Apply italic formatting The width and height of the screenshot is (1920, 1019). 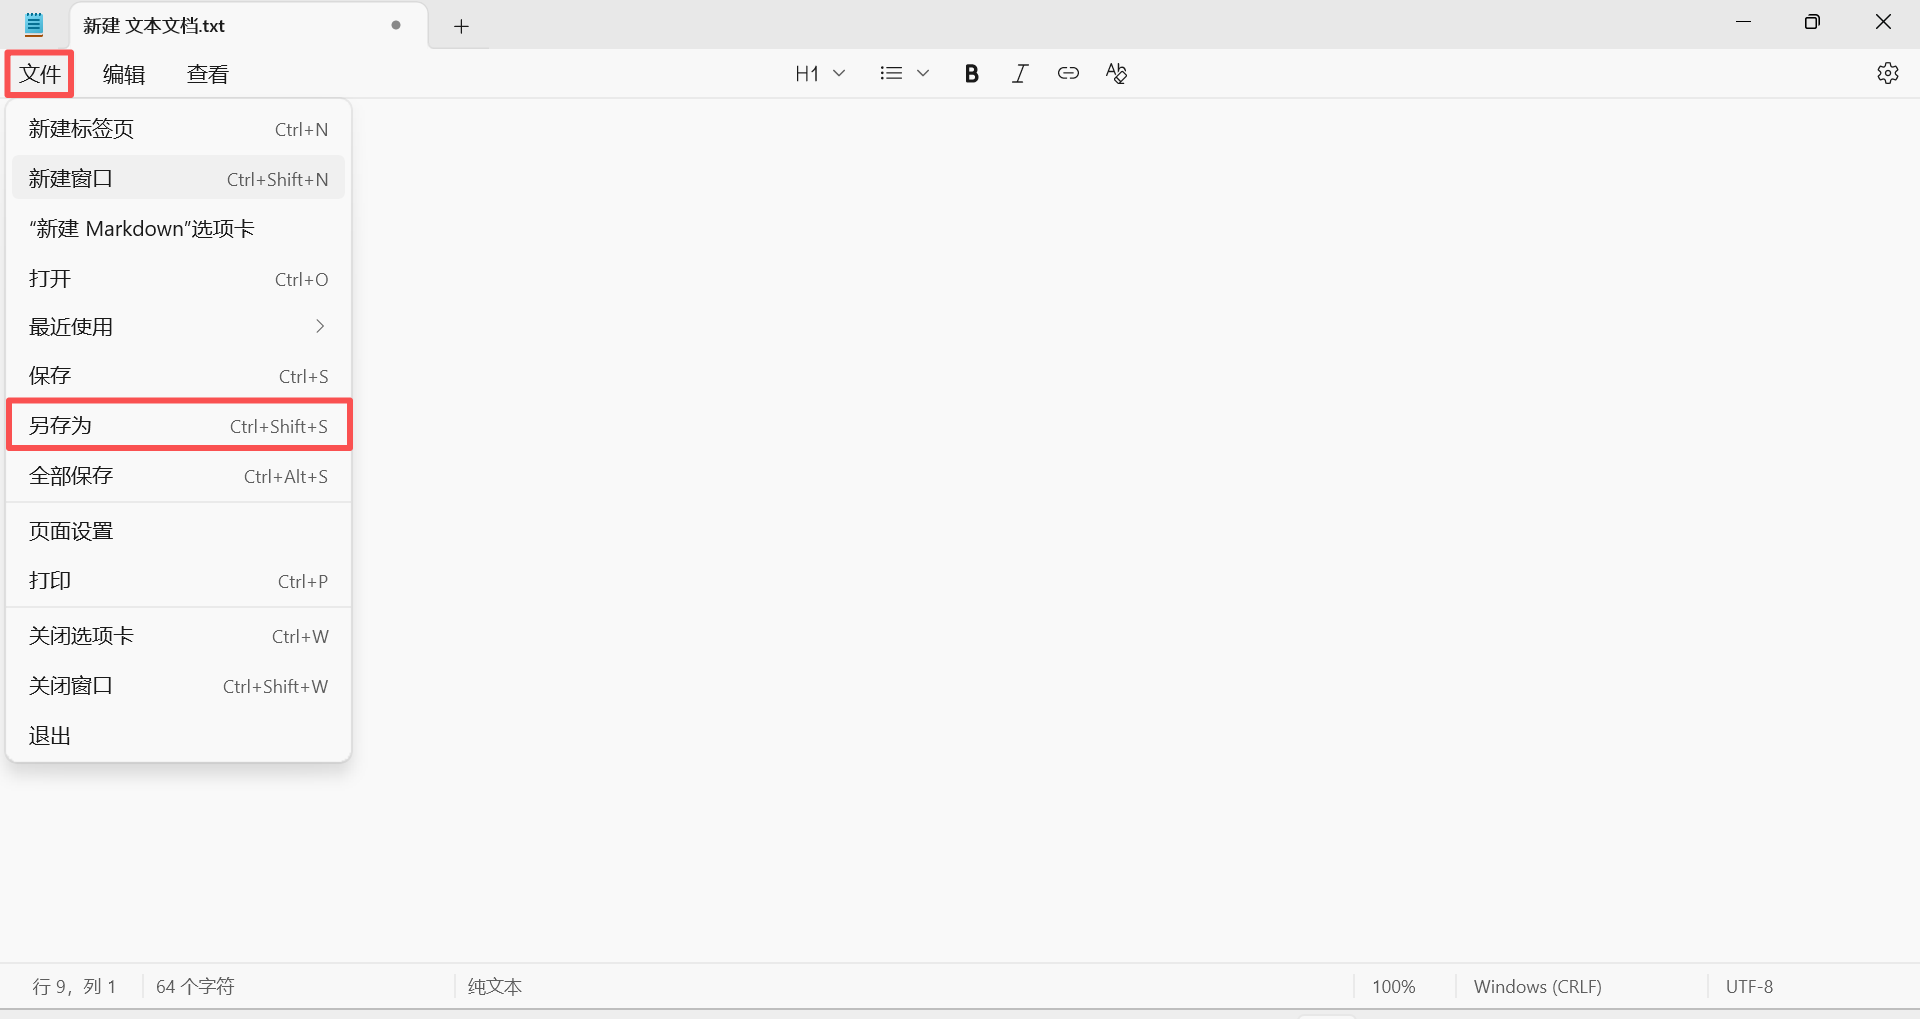point(1019,73)
